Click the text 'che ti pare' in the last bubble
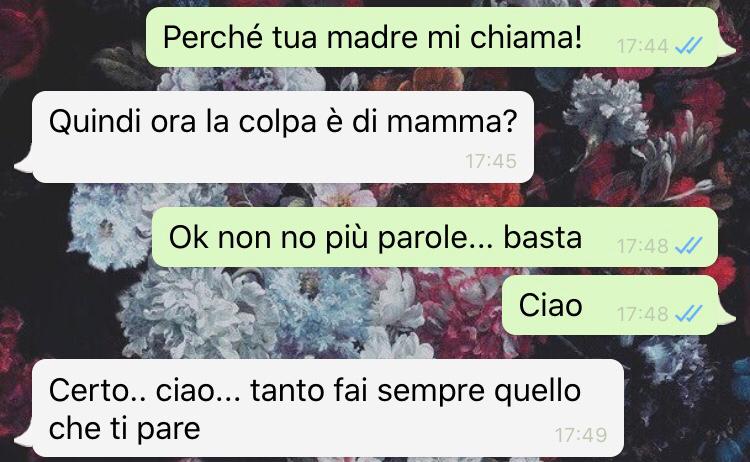The image size is (750, 462). point(124,429)
